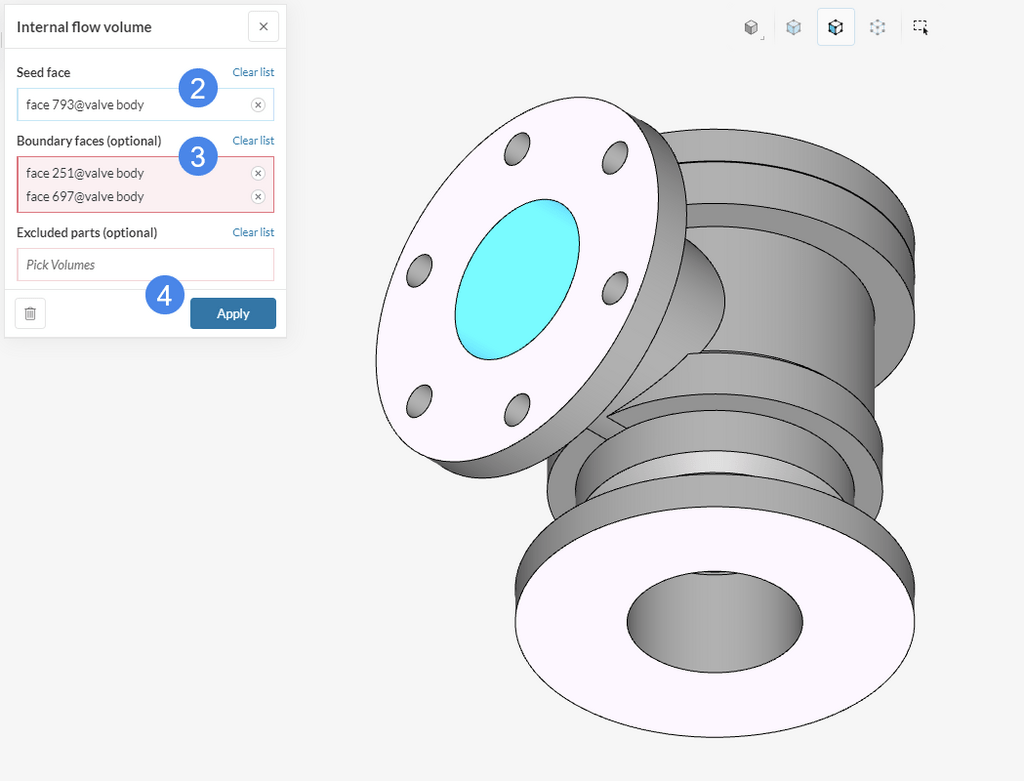Clear the Seed face list

pos(253,72)
